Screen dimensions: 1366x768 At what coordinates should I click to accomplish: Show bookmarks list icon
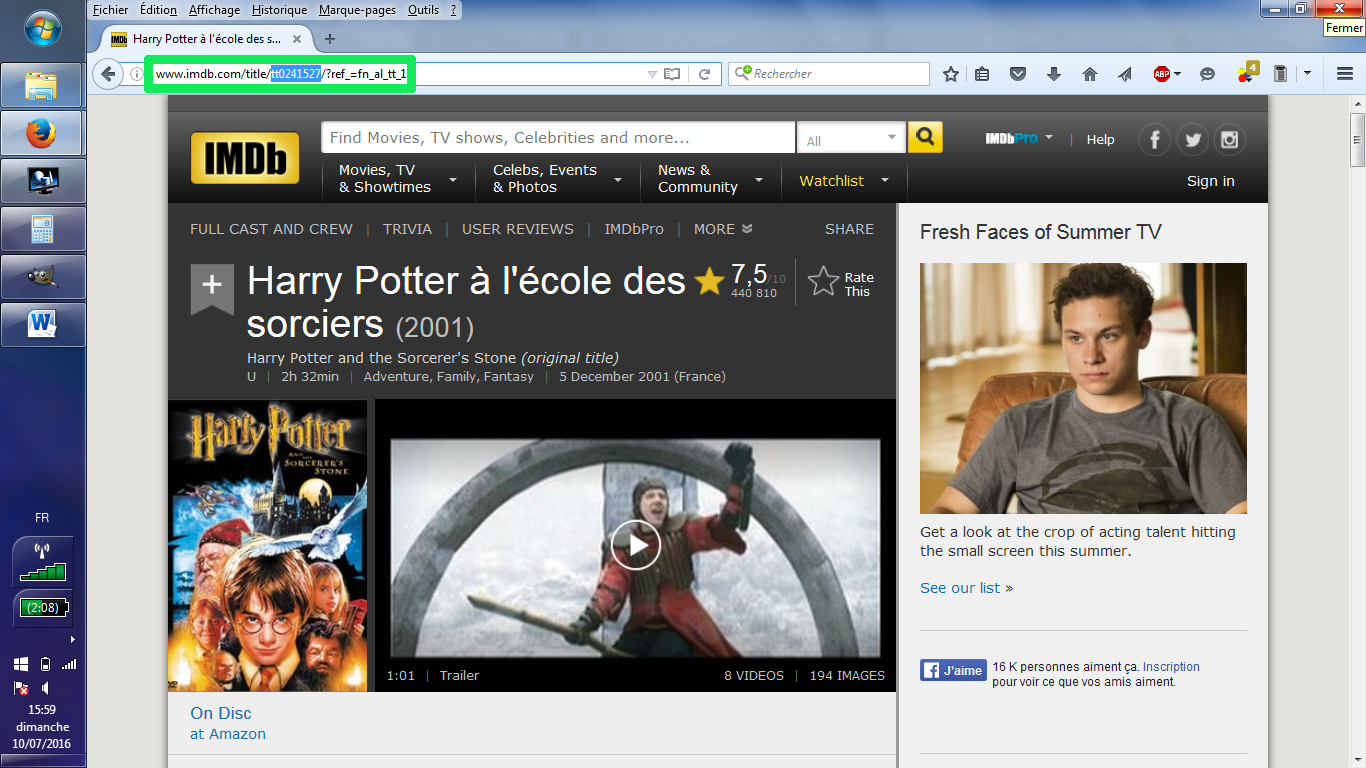point(982,74)
